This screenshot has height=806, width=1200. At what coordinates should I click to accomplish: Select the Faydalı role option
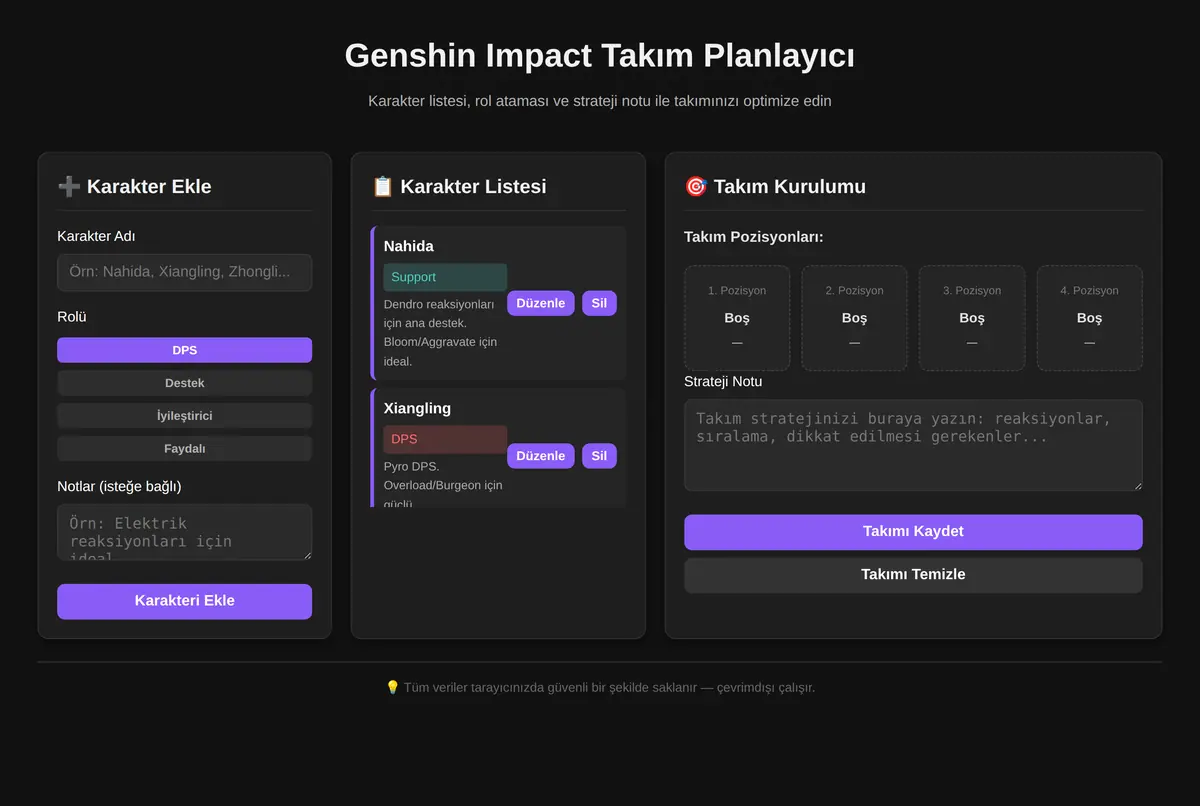184,449
